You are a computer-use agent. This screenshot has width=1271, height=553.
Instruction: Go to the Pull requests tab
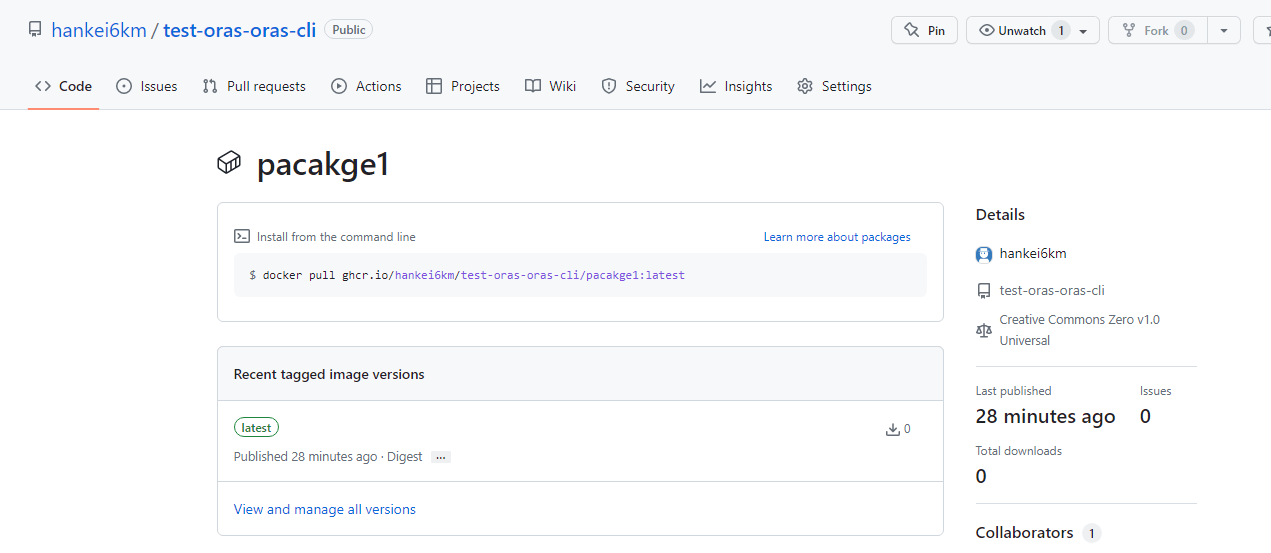254,86
